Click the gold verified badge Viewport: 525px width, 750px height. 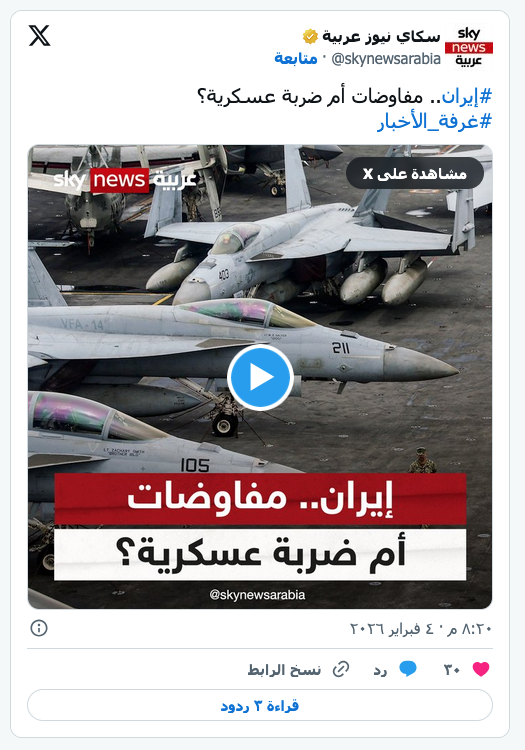(310, 36)
